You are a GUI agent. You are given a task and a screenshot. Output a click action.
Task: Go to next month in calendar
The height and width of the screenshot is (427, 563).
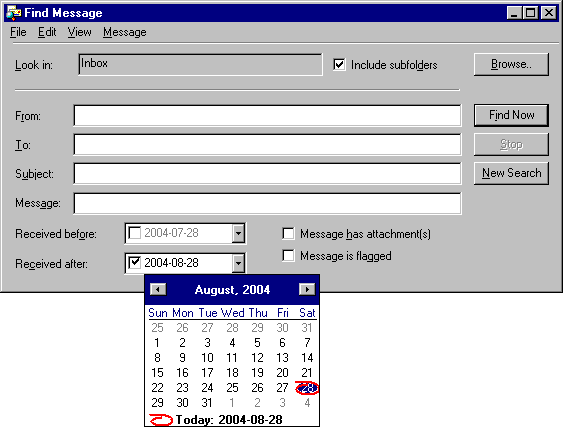[x=307, y=289]
